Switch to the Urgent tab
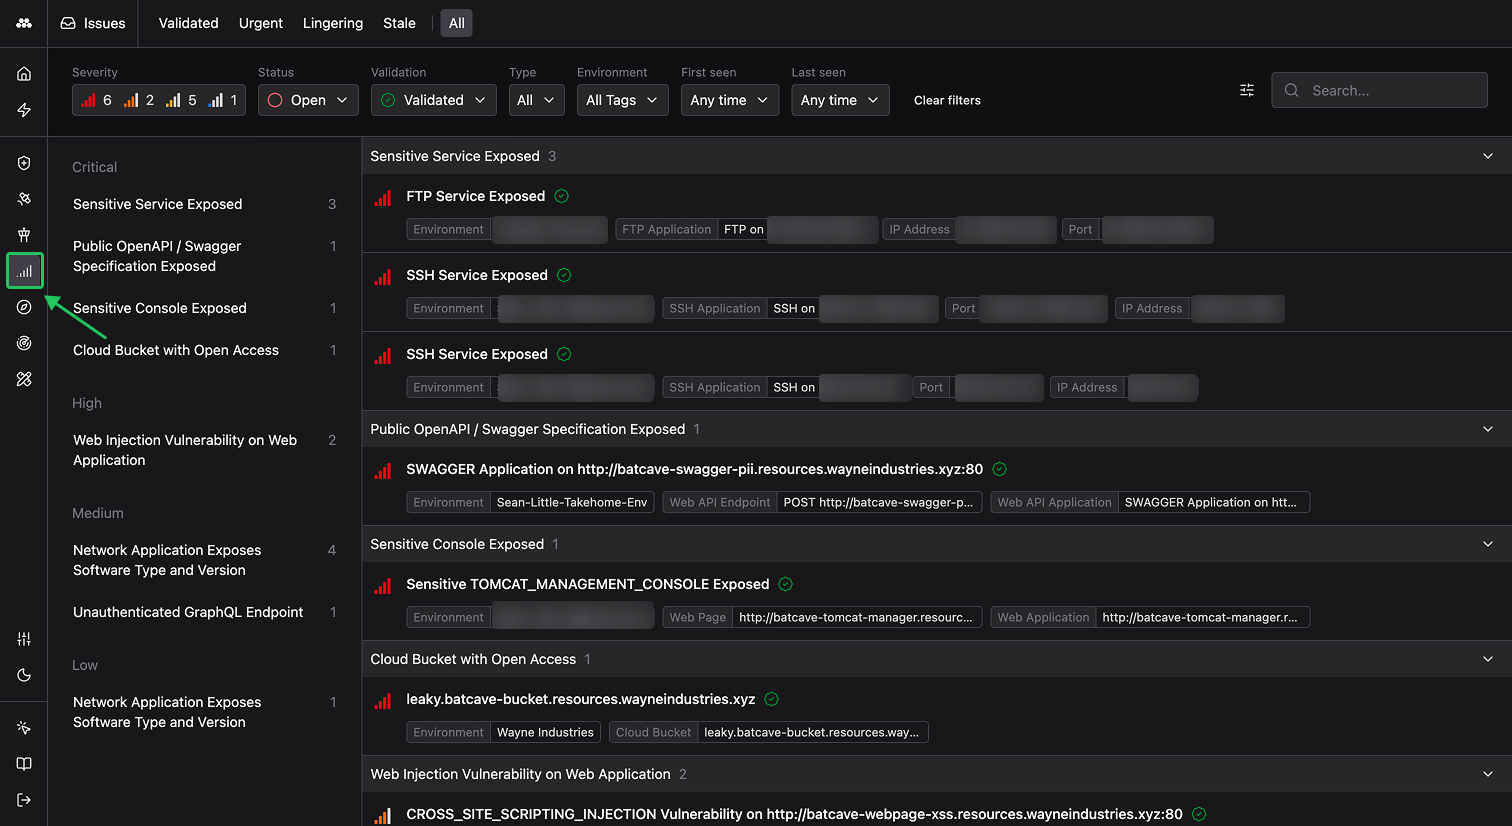Viewport: 1512px width, 826px height. click(260, 22)
